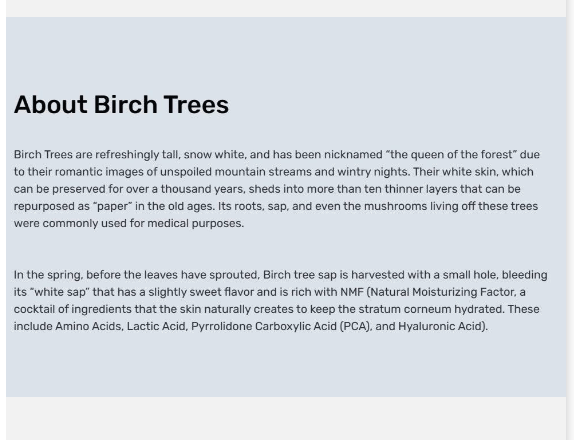Click 'Pyrrolidone Carboxylic Acid' text
This screenshot has height=440, width=574.
(264, 326)
